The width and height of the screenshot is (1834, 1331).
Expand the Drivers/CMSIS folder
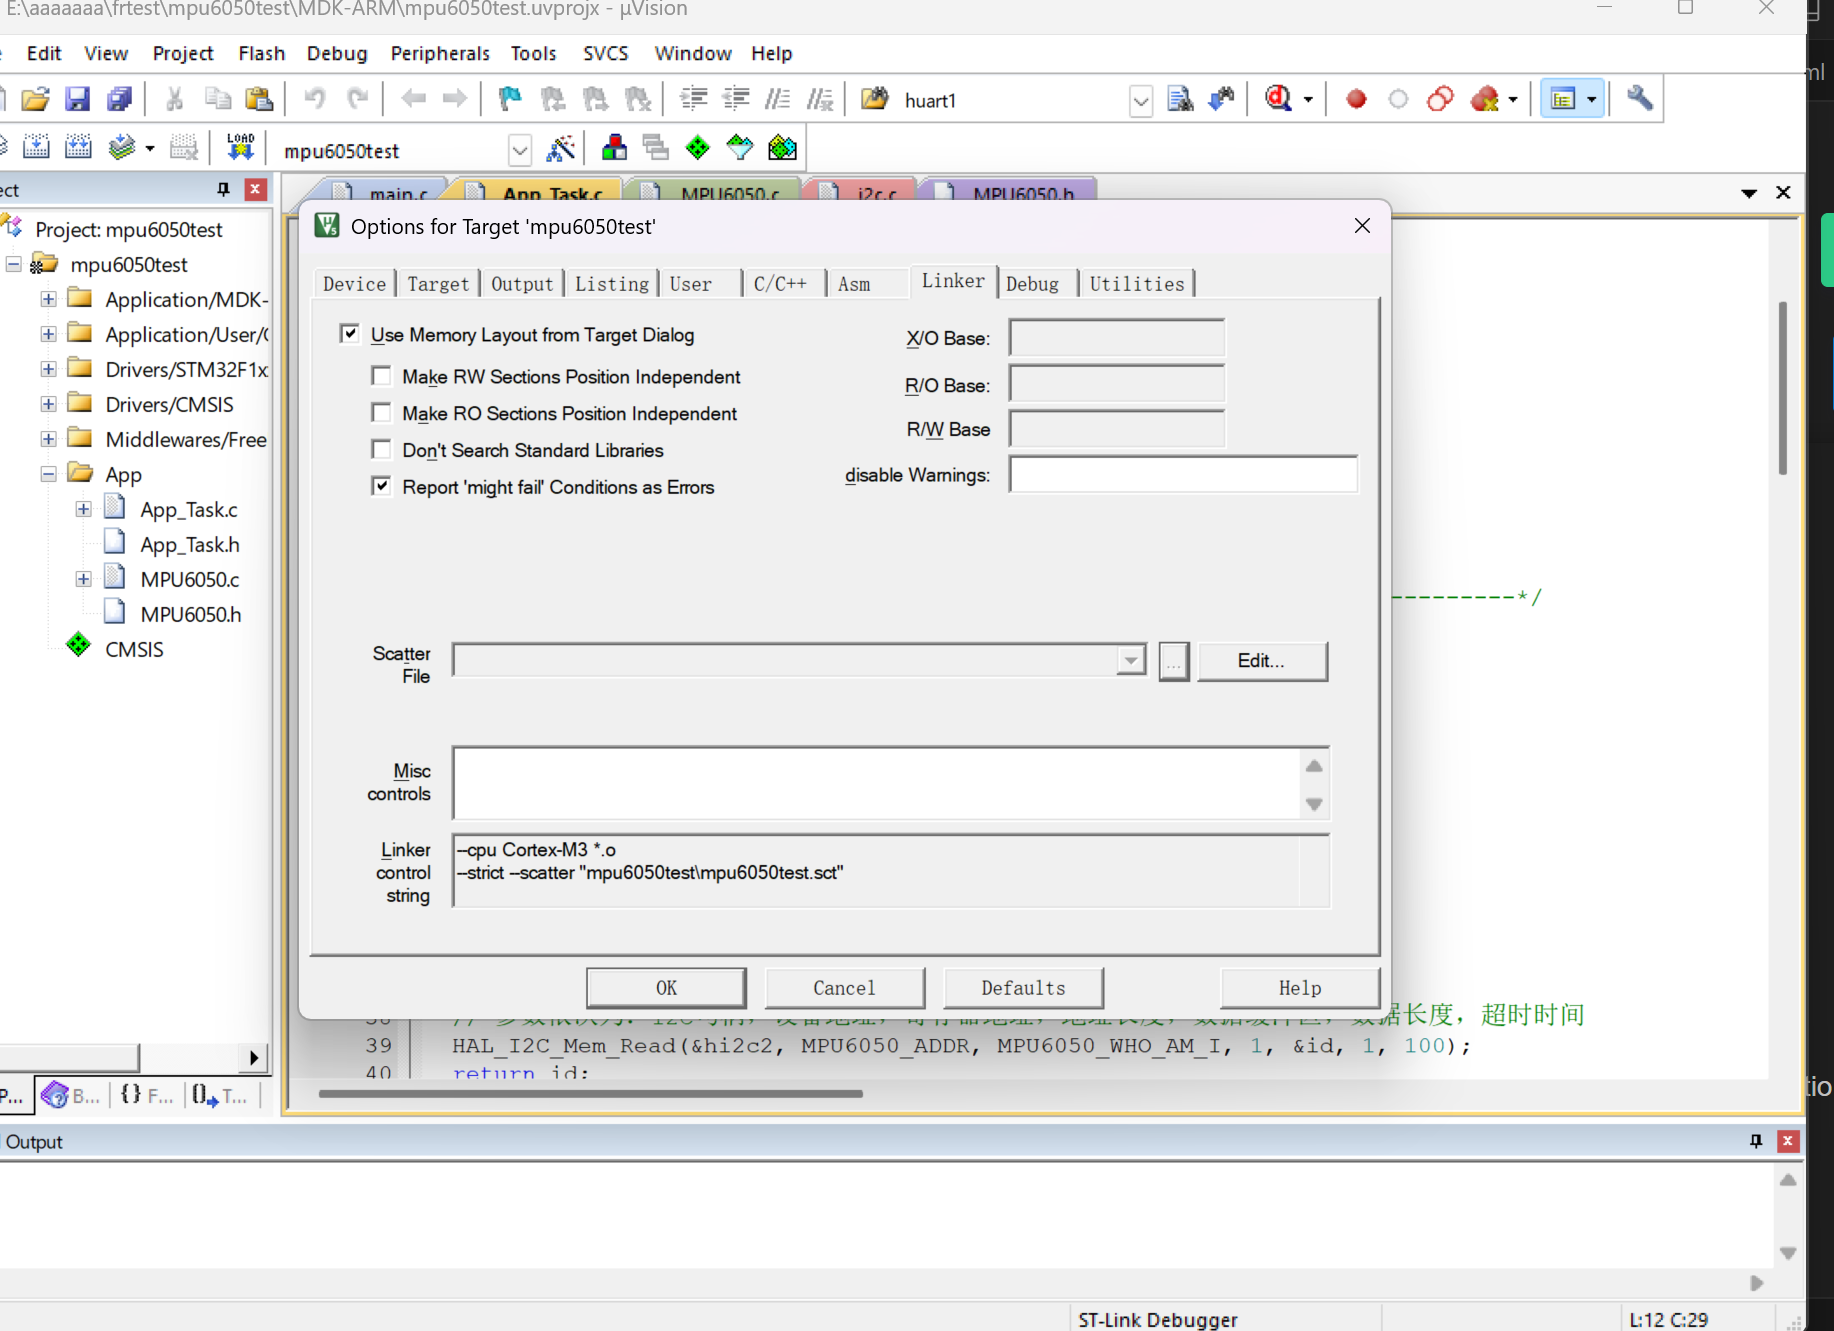point(48,404)
